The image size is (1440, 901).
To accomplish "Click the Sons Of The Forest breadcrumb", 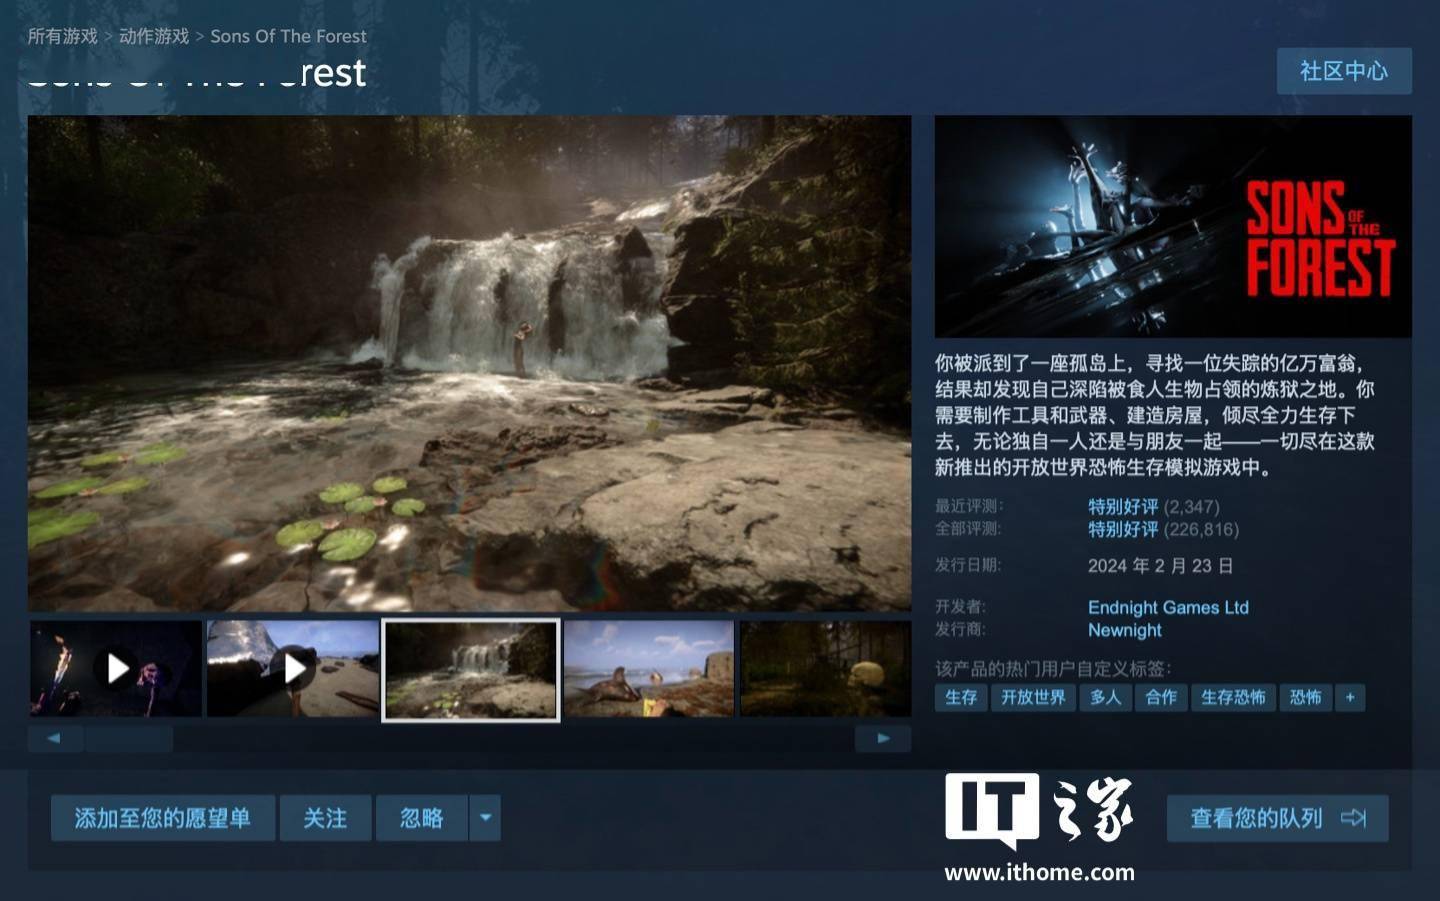I will point(288,36).
